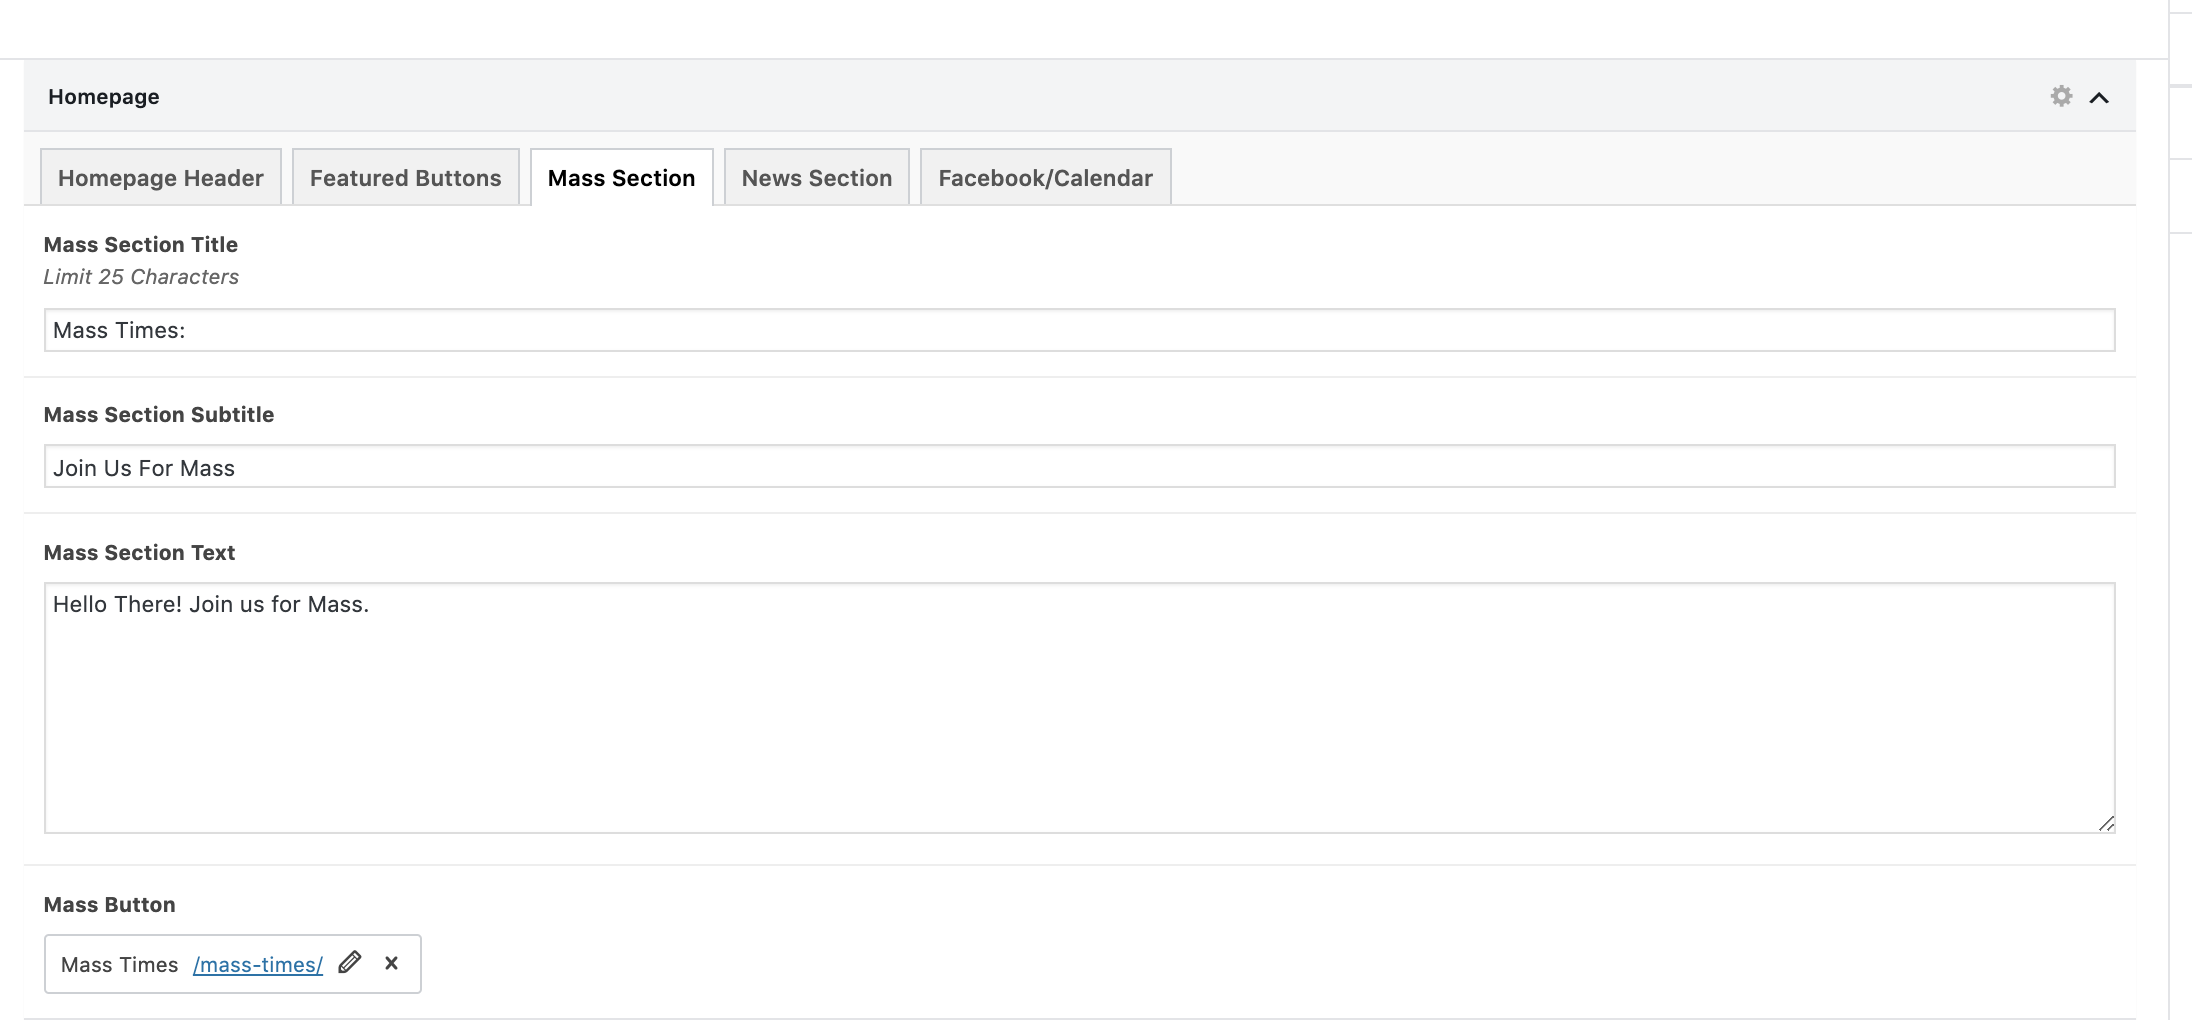Collapse the Homepage panel with chevron
Viewport: 2192px width, 1020px height.
tap(2099, 97)
